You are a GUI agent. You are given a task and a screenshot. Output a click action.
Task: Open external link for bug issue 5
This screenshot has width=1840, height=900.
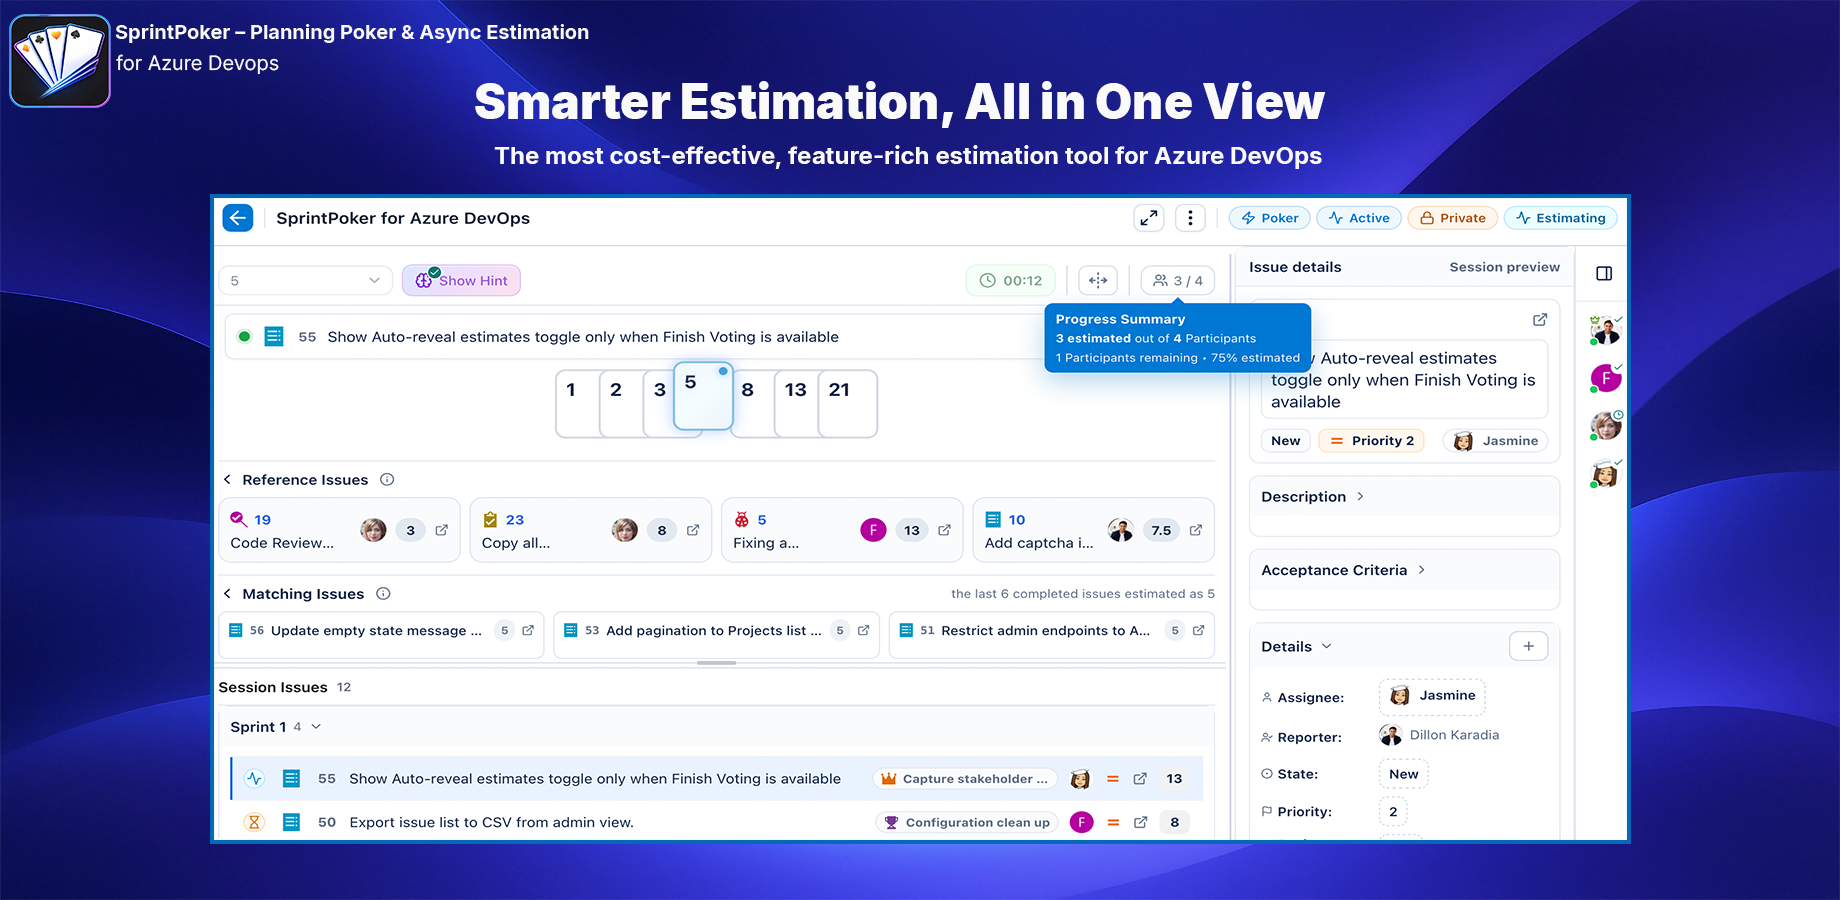[x=944, y=530]
